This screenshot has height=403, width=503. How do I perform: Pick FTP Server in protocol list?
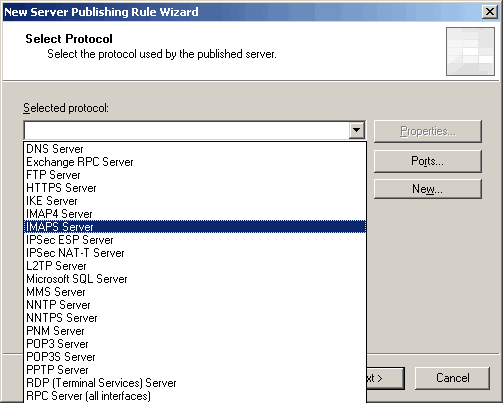click(x=195, y=175)
